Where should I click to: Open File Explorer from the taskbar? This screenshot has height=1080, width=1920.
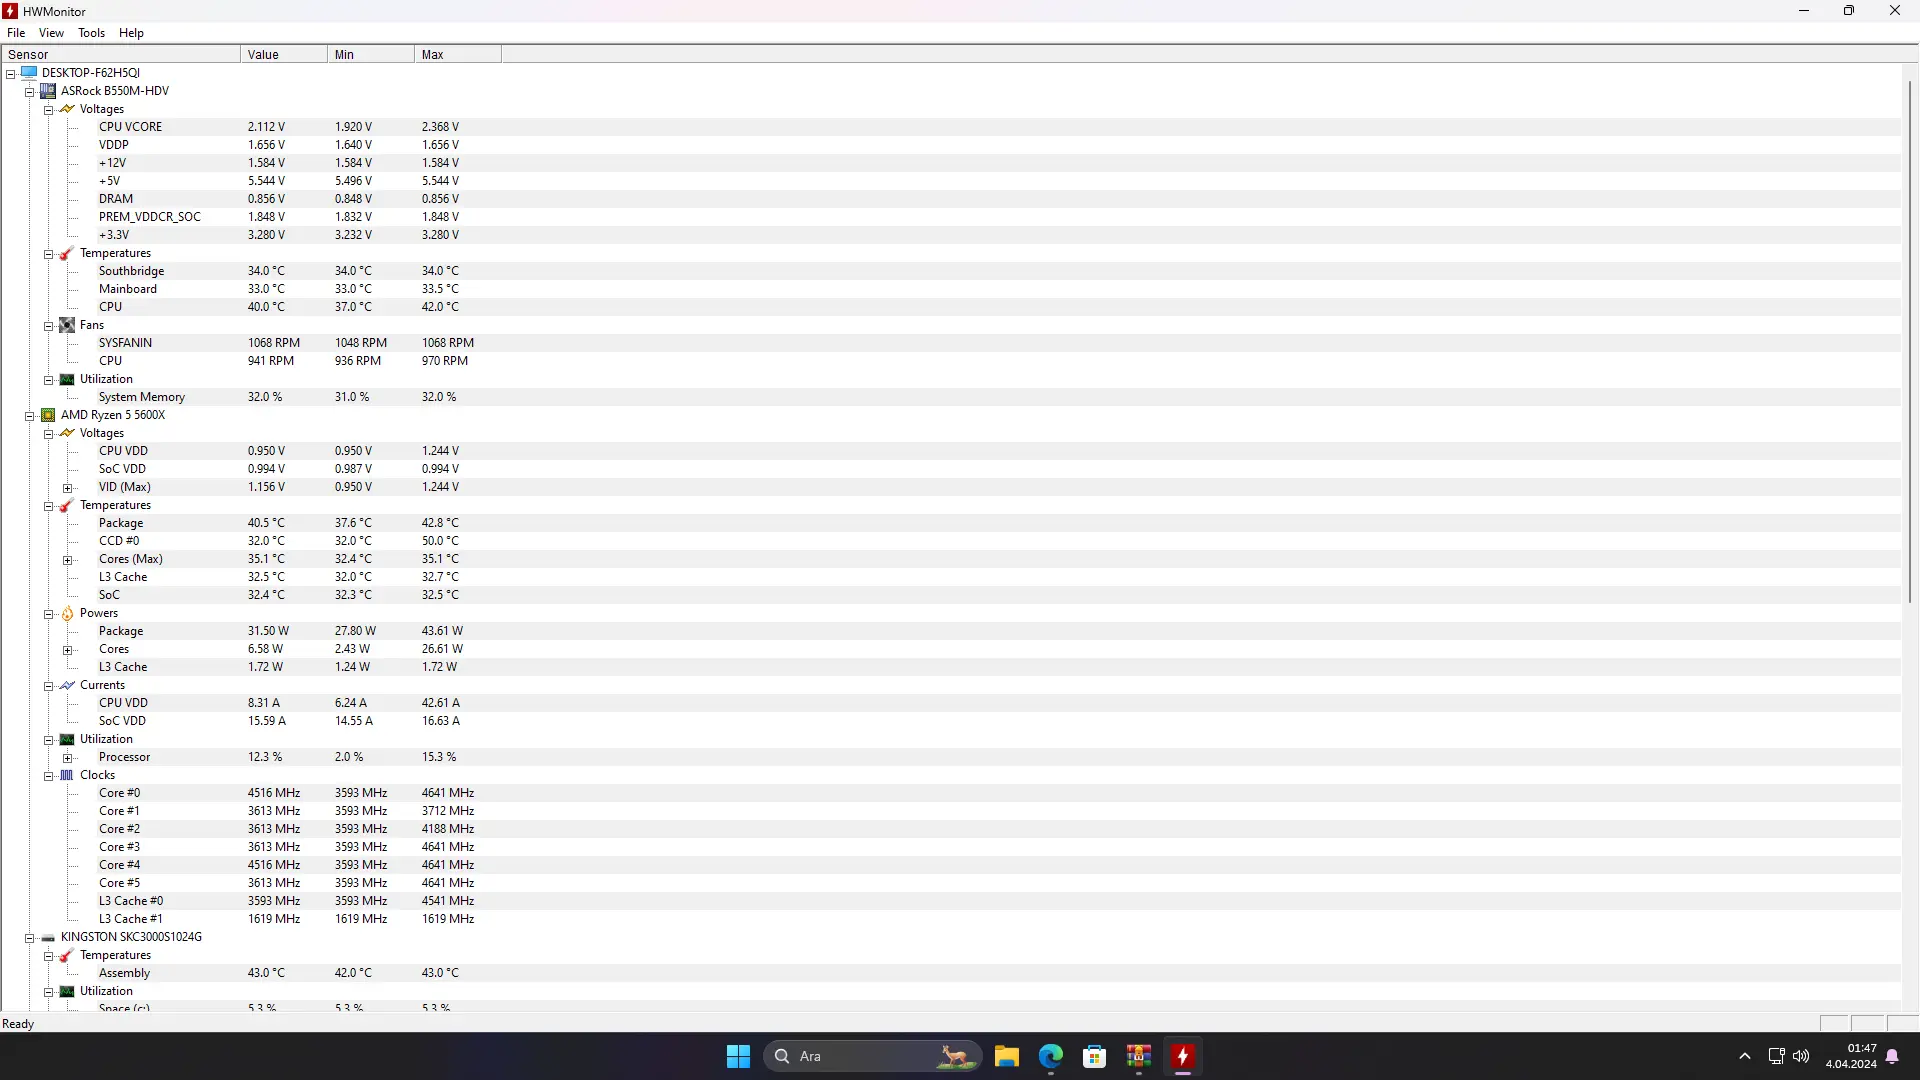1007,1056
